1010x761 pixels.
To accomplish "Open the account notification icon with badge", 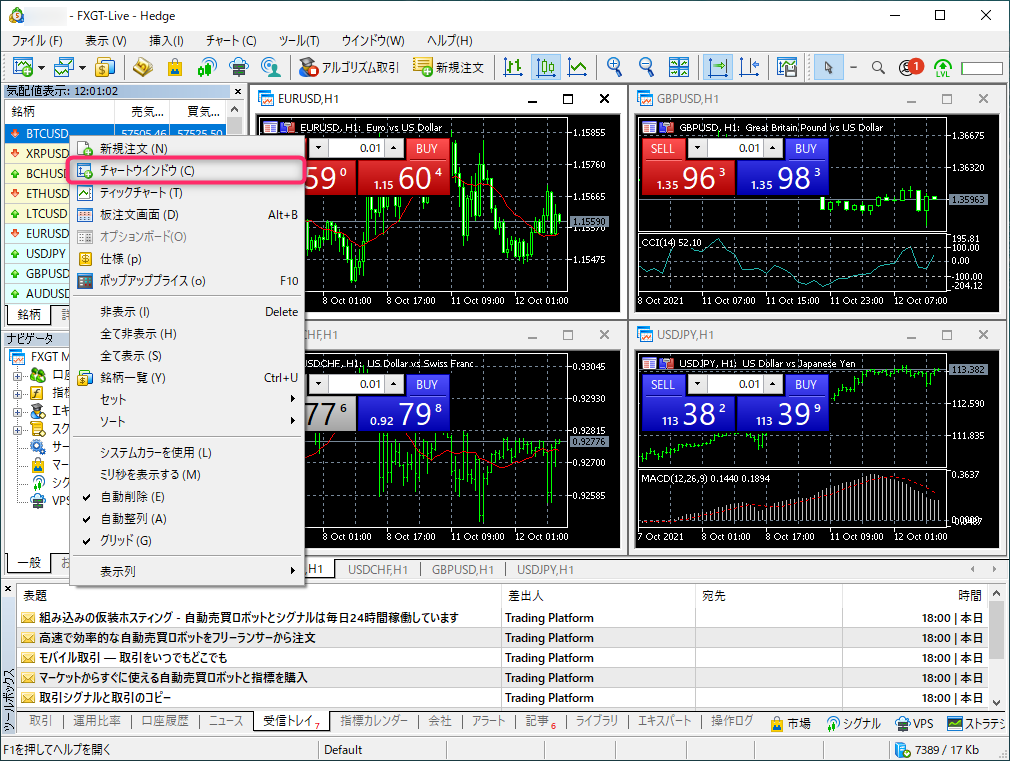I will click(910, 67).
